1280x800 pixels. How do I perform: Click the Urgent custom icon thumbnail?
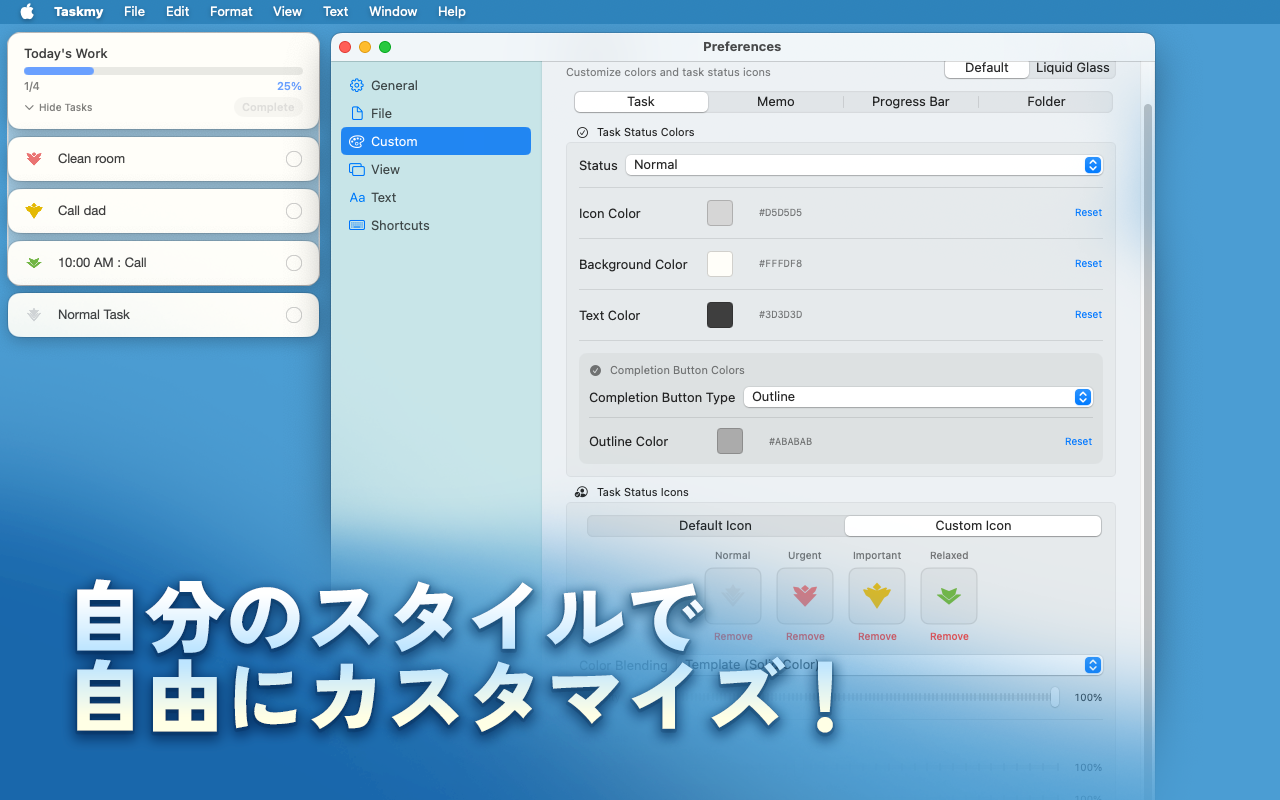click(805, 596)
